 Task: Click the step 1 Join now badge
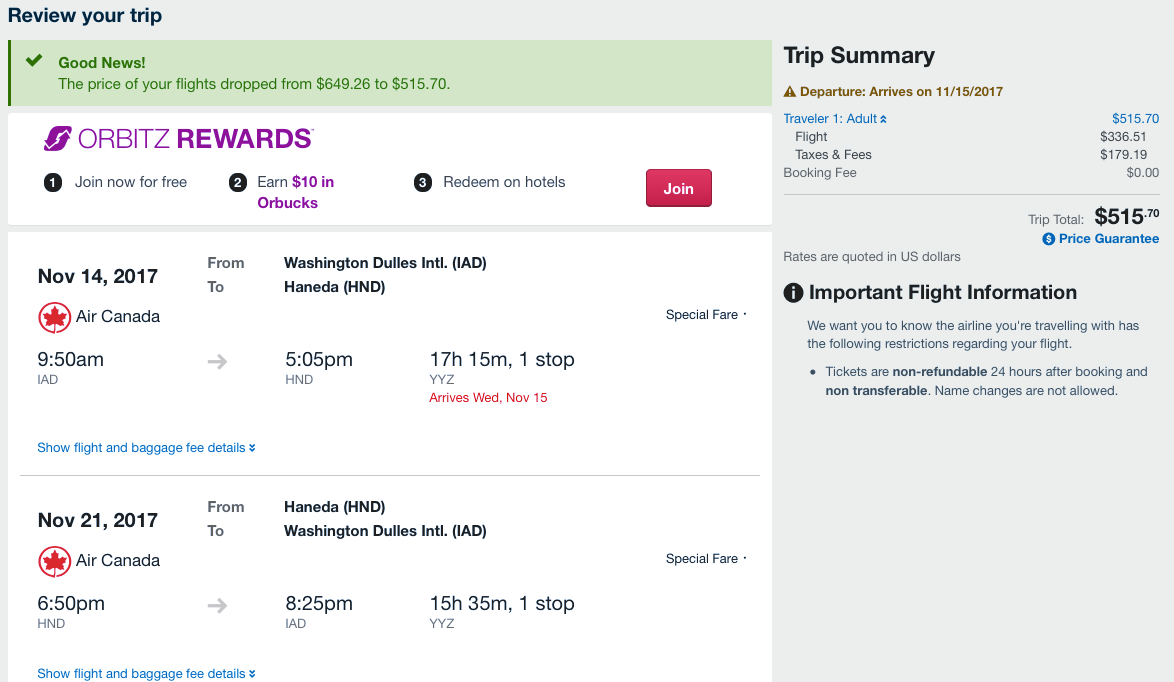pyautogui.click(x=53, y=183)
